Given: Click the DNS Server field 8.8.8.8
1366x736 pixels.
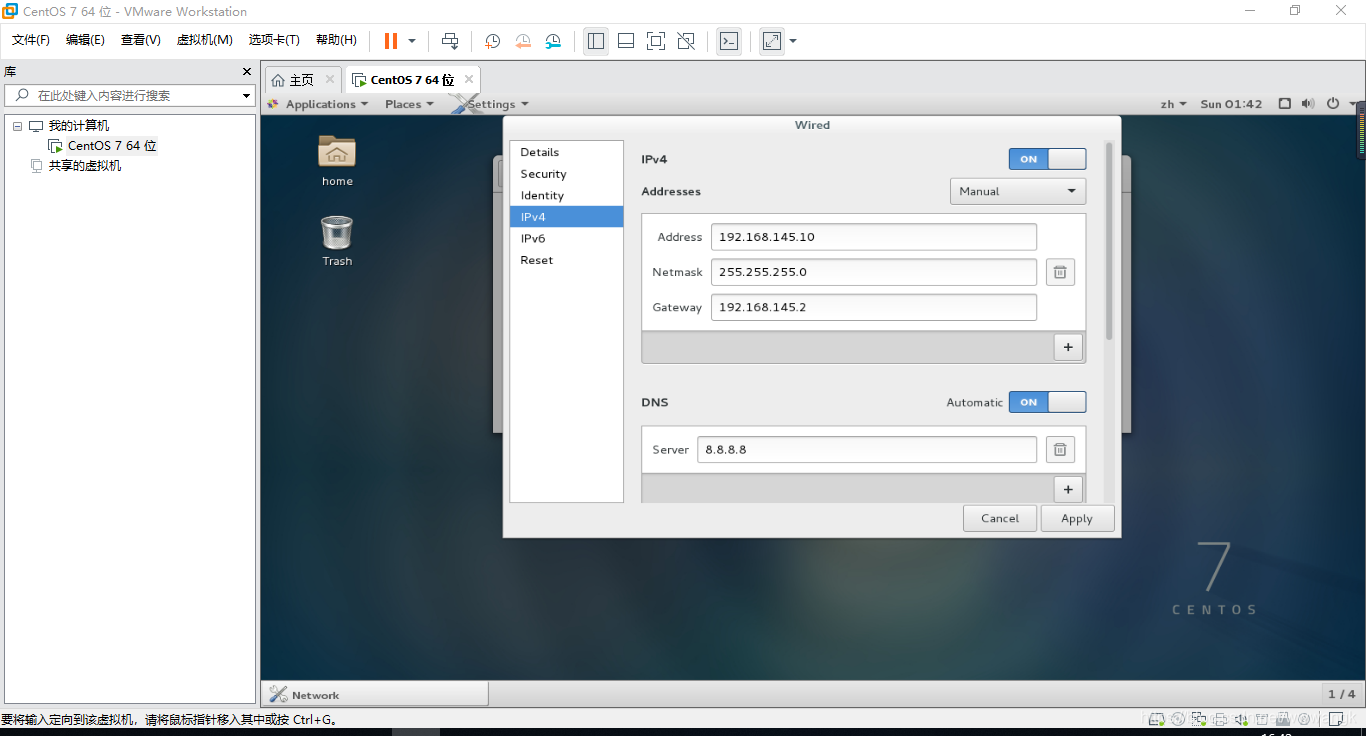Looking at the screenshot, I should (x=867, y=450).
